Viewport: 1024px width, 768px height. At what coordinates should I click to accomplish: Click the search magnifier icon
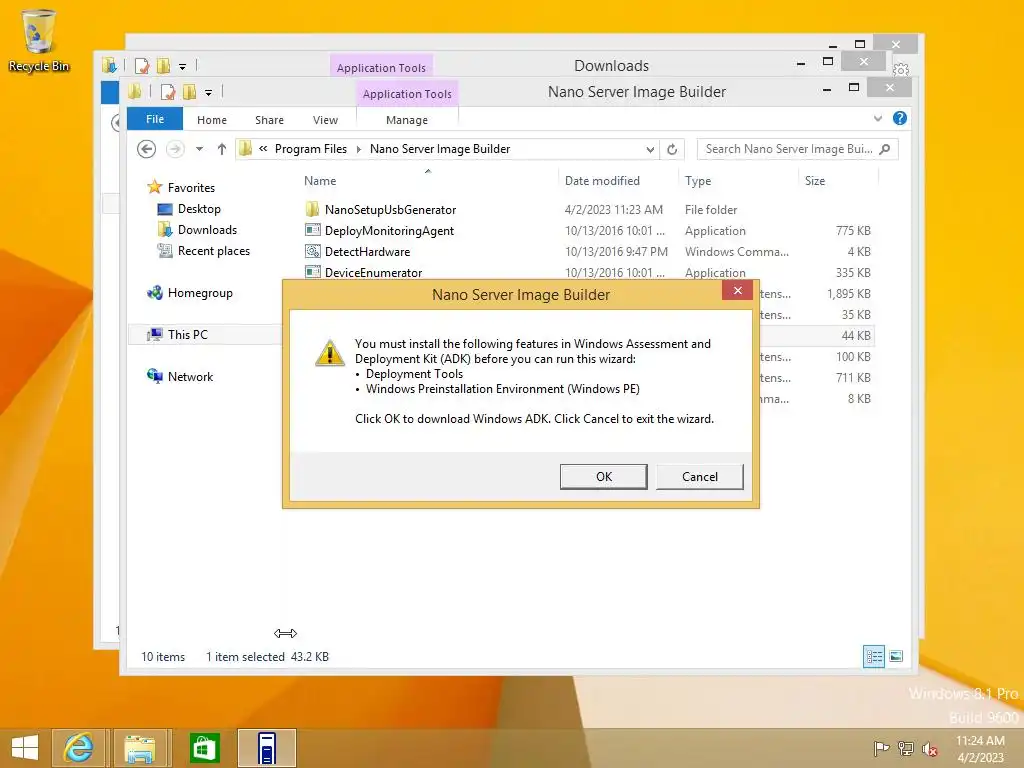pyautogui.click(x=885, y=149)
